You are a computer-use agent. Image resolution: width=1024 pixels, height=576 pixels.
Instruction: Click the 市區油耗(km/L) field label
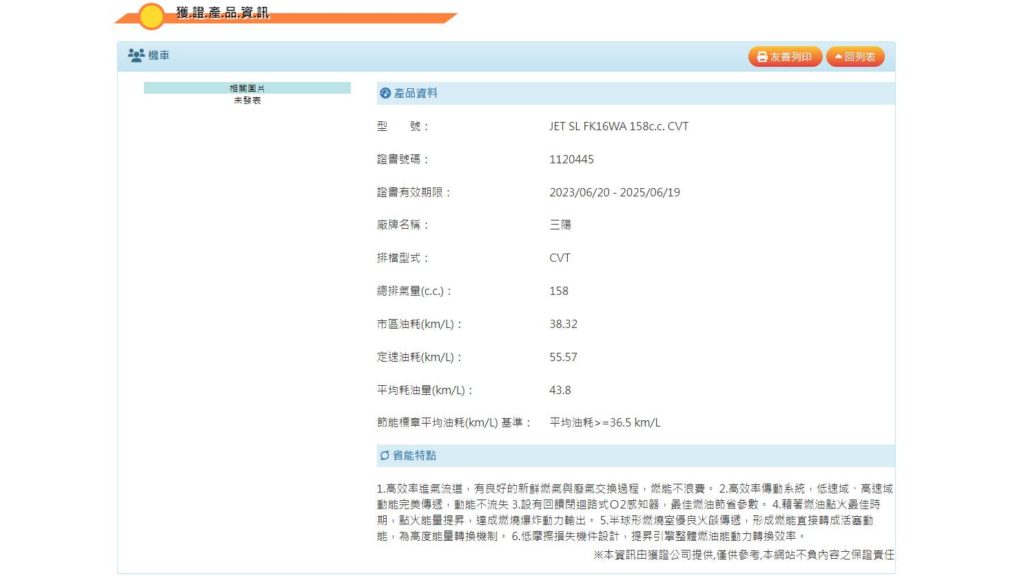[x=419, y=324]
